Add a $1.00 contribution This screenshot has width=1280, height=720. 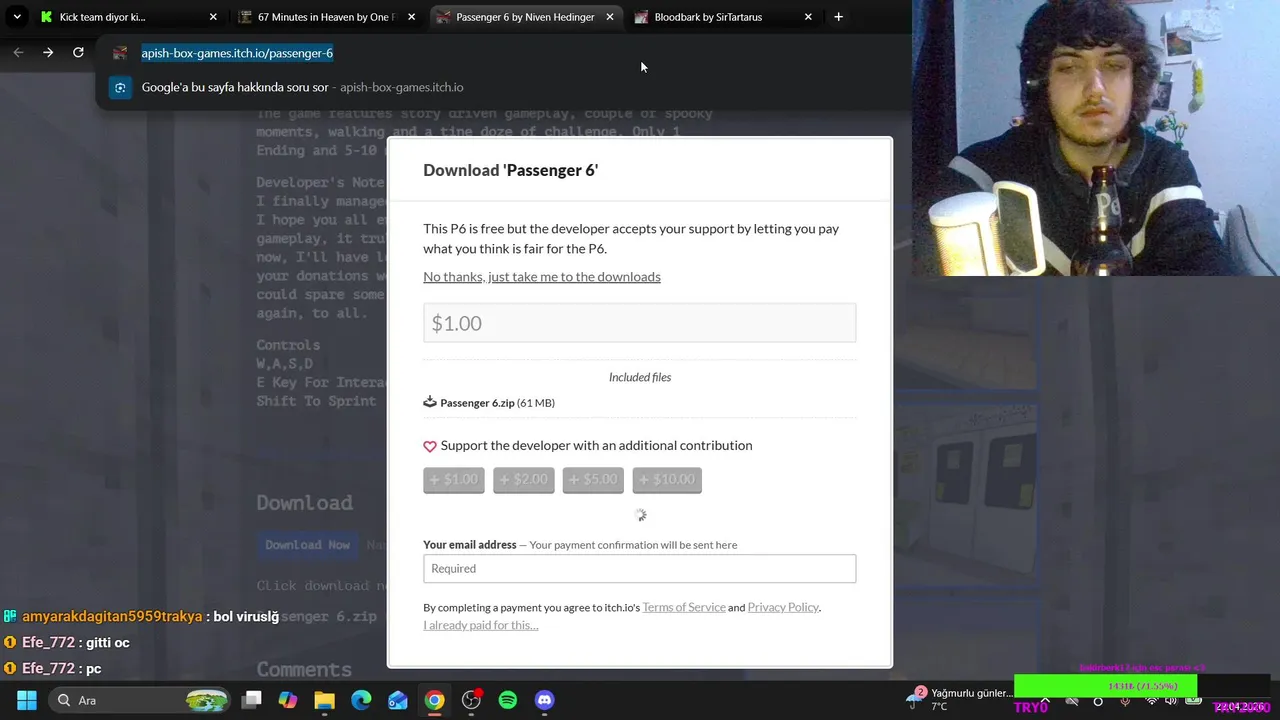(454, 480)
